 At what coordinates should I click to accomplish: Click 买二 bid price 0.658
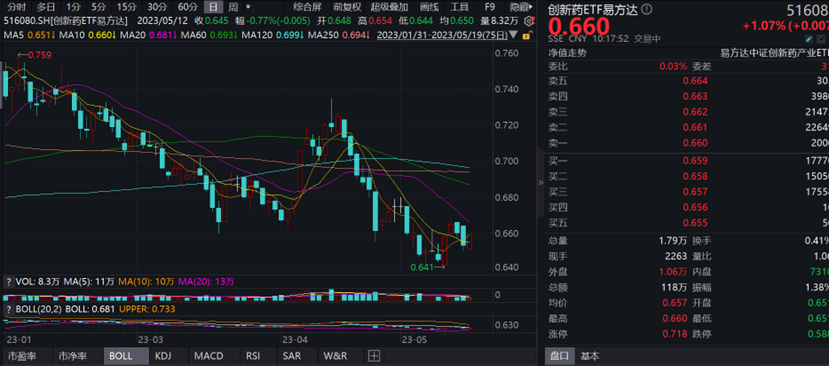[x=695, y=176]
